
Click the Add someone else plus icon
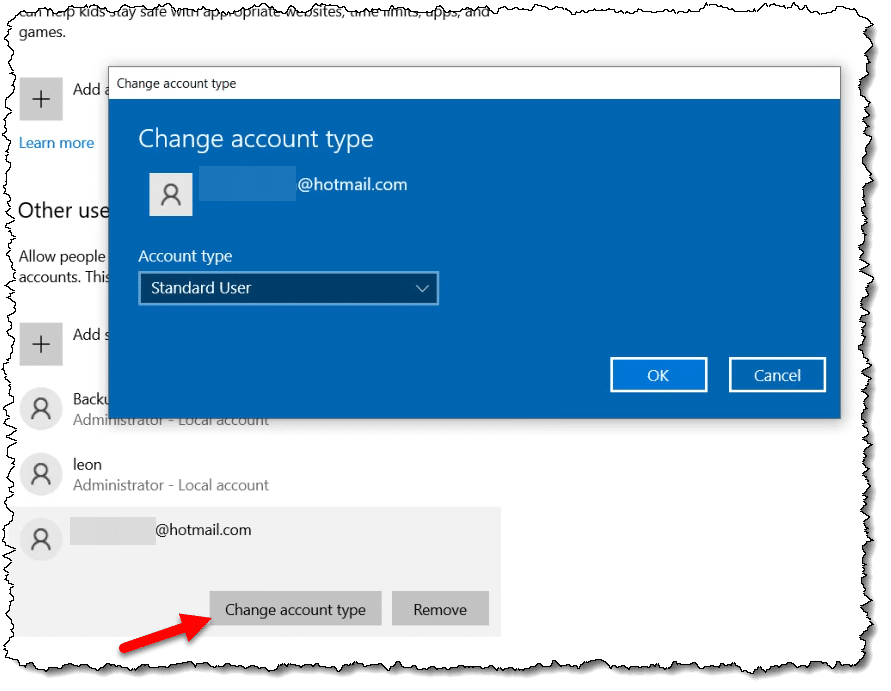click(41, 344)
